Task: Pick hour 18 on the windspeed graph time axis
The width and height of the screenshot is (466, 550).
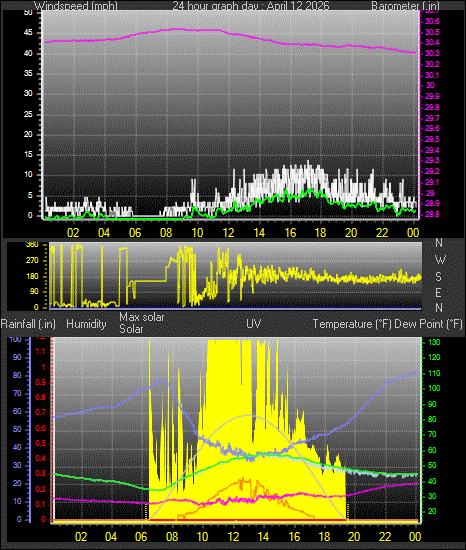Action: coord(320,233)
